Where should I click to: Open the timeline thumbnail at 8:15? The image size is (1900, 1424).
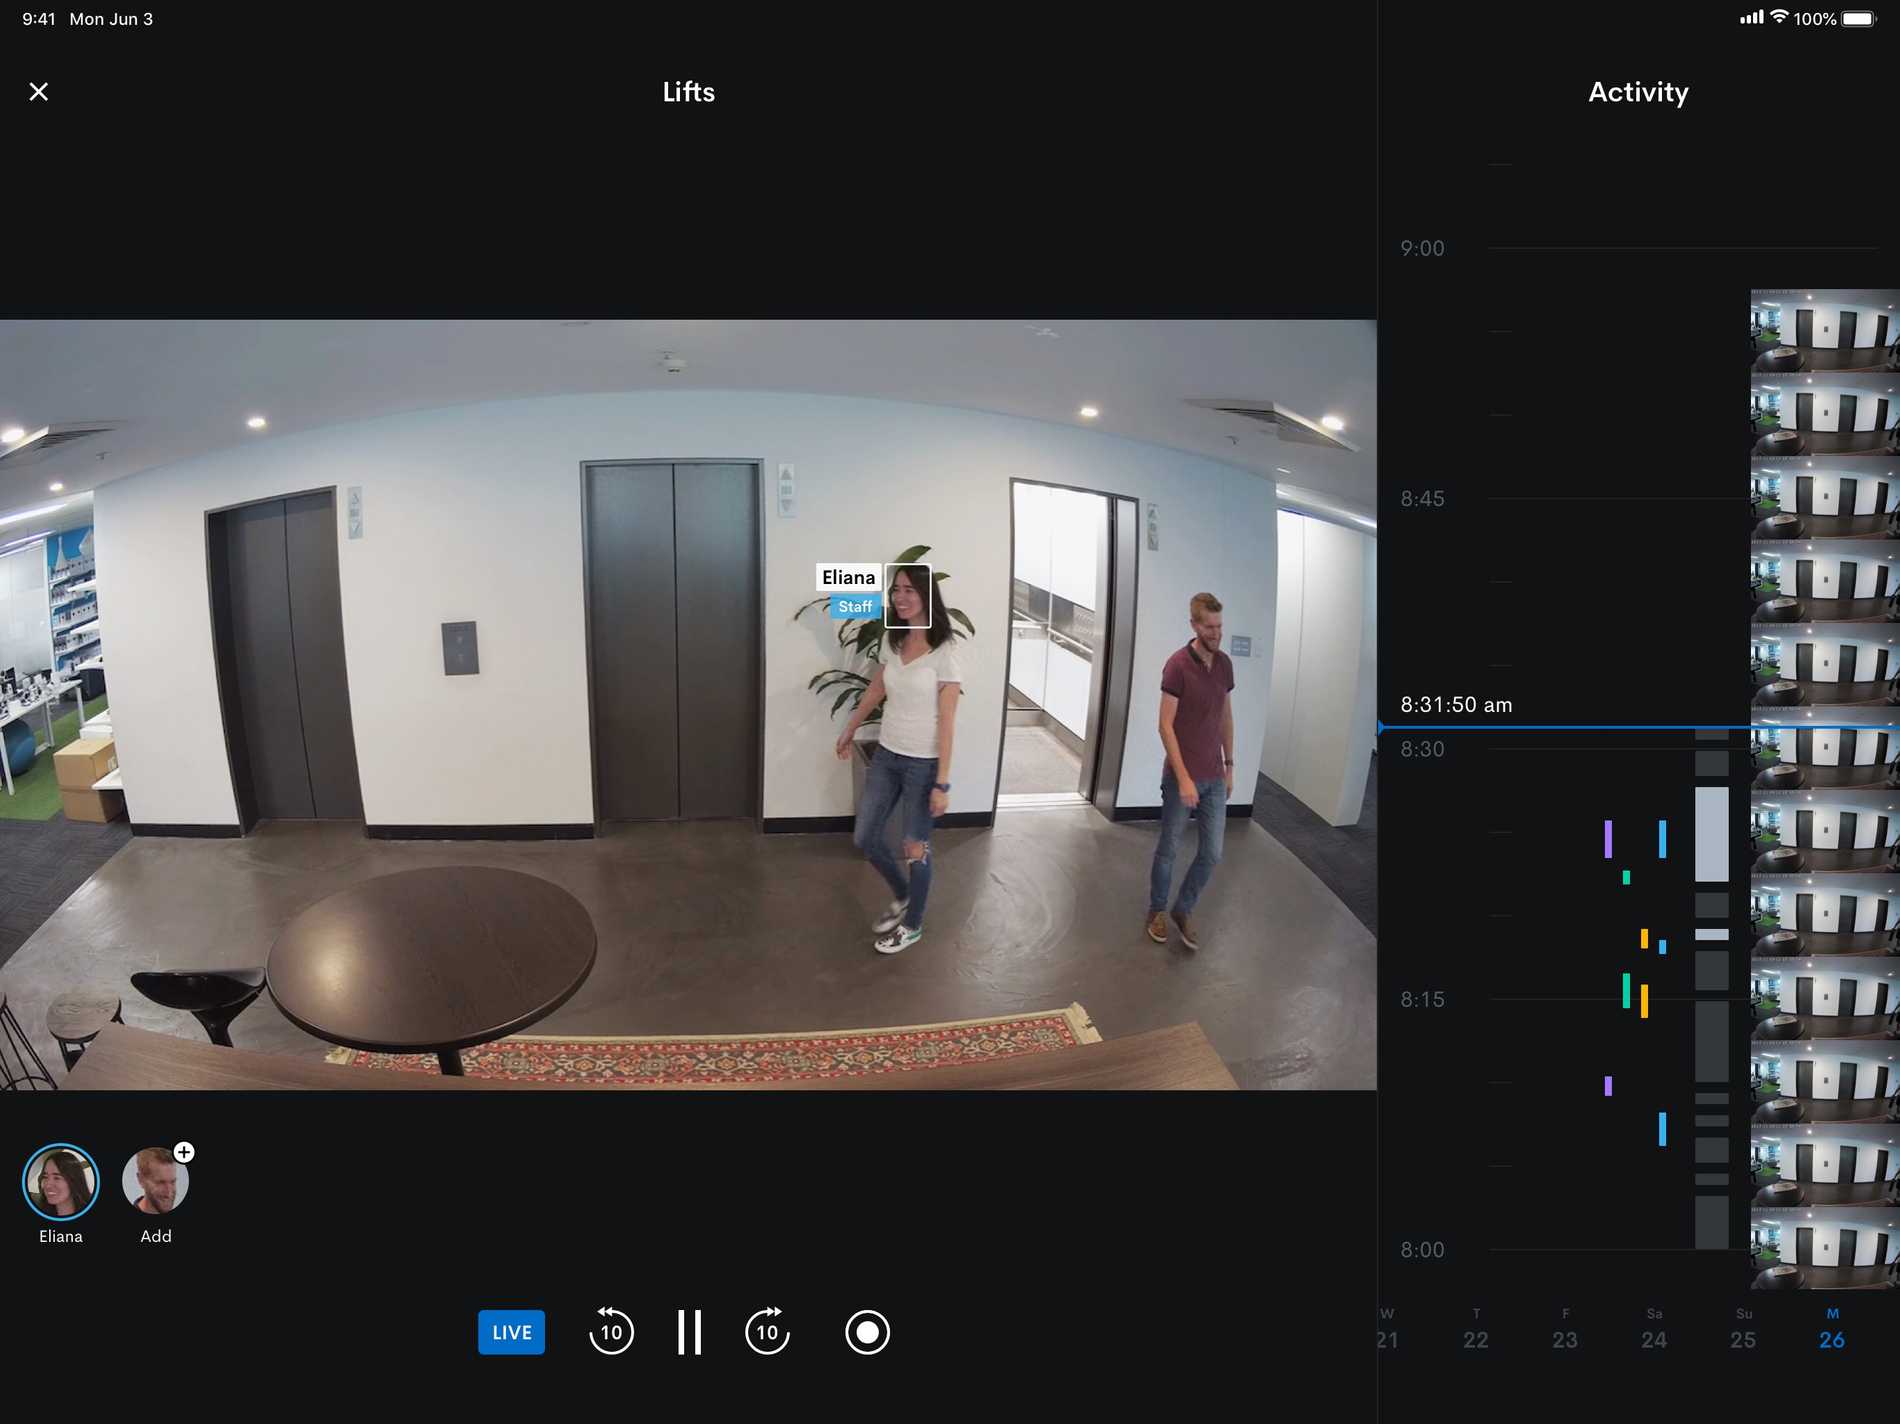(x=1824, y=998)
